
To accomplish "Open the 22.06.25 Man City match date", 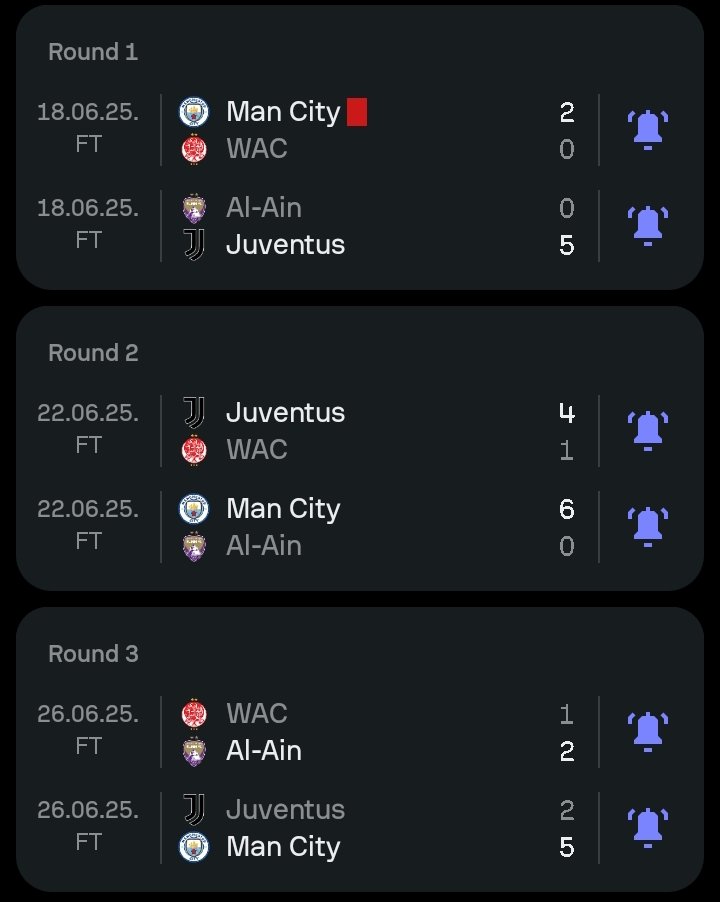I will click(88, 509).
